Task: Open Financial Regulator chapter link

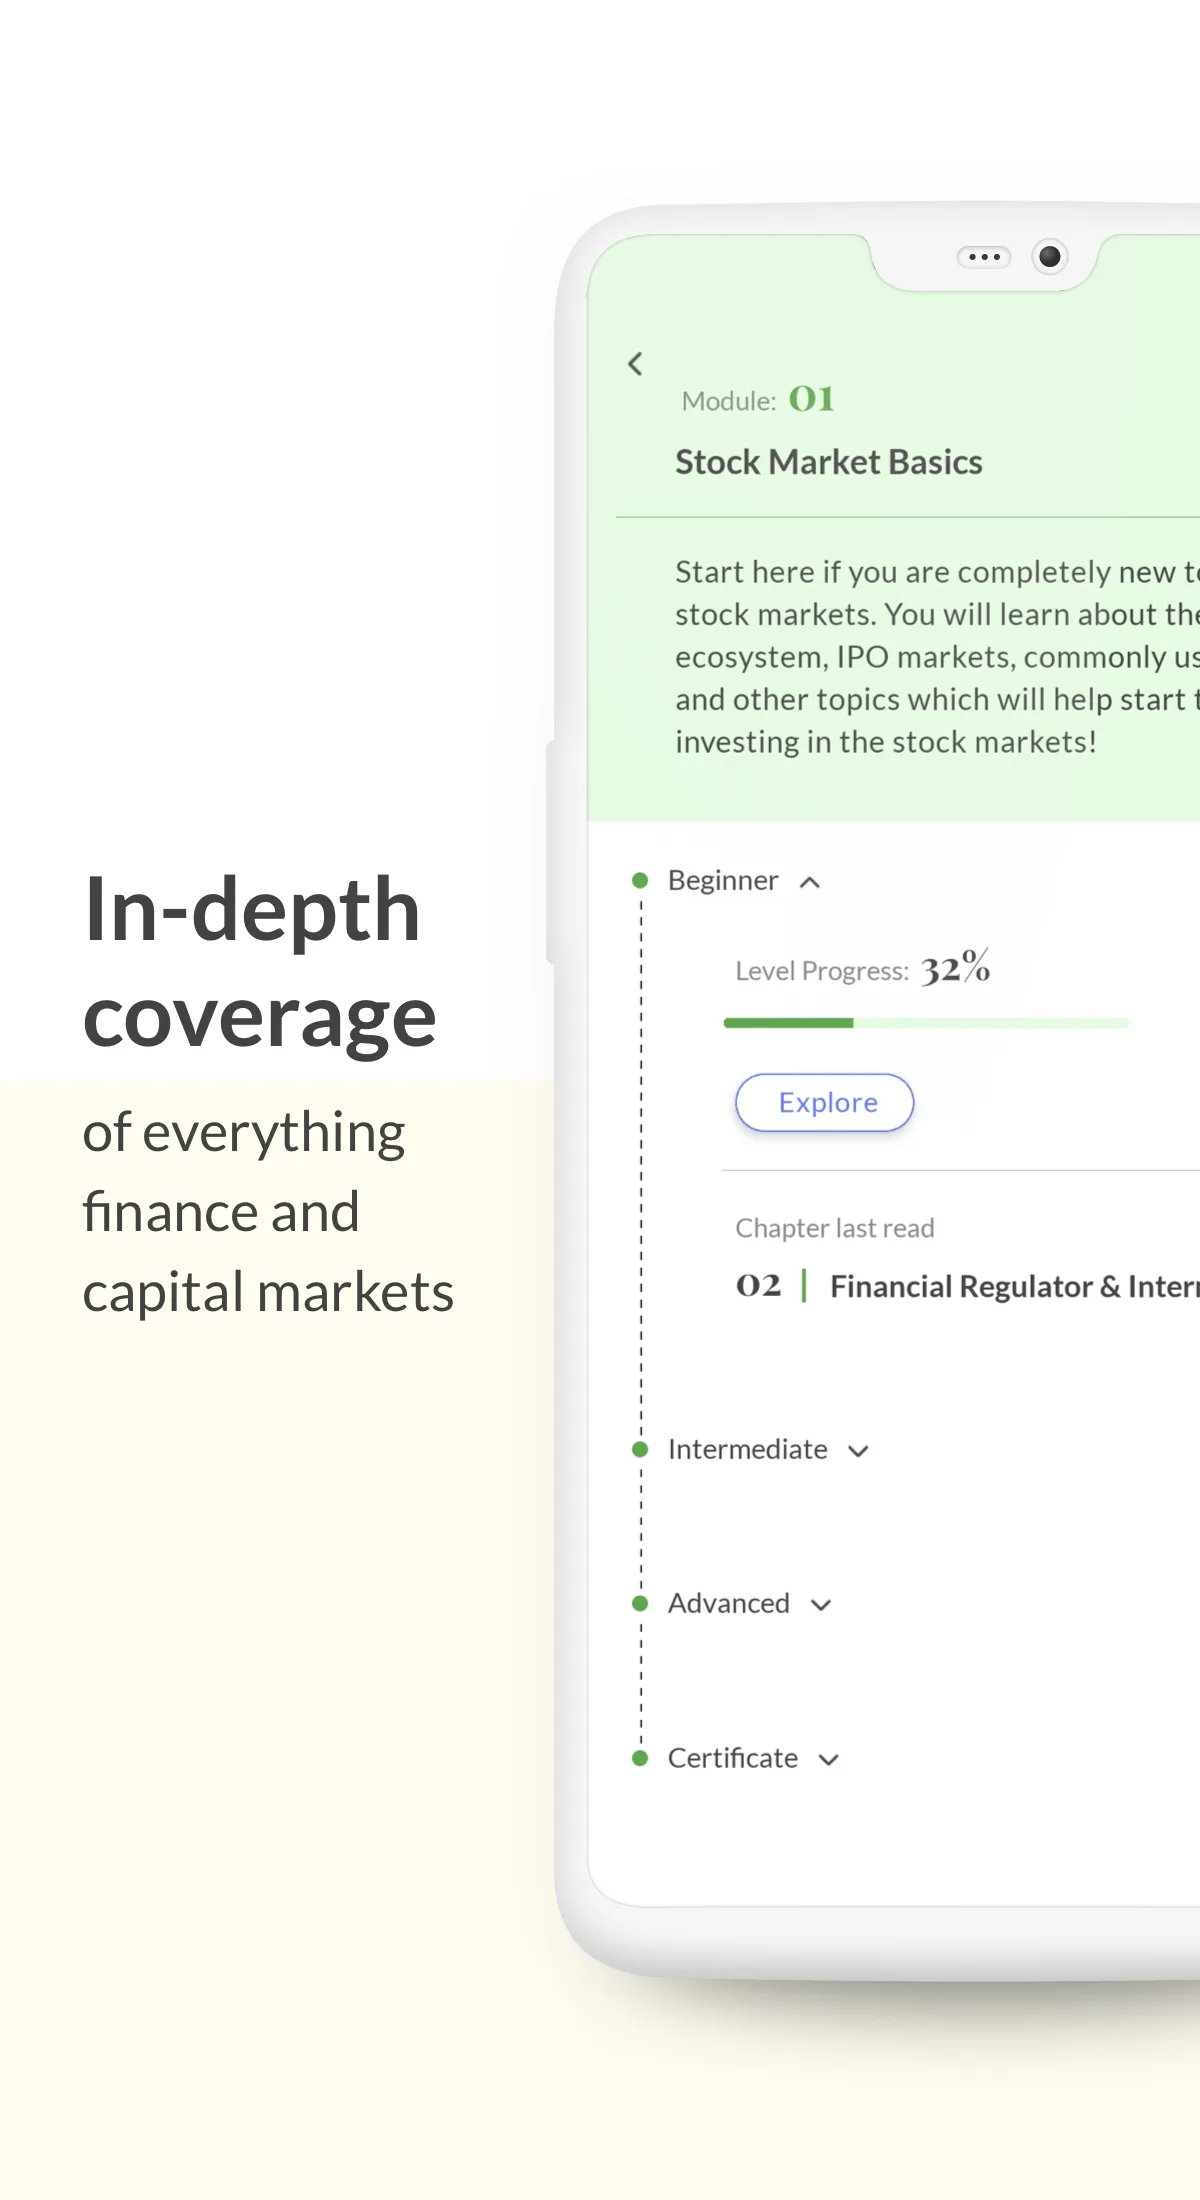Action: 1014,1286
